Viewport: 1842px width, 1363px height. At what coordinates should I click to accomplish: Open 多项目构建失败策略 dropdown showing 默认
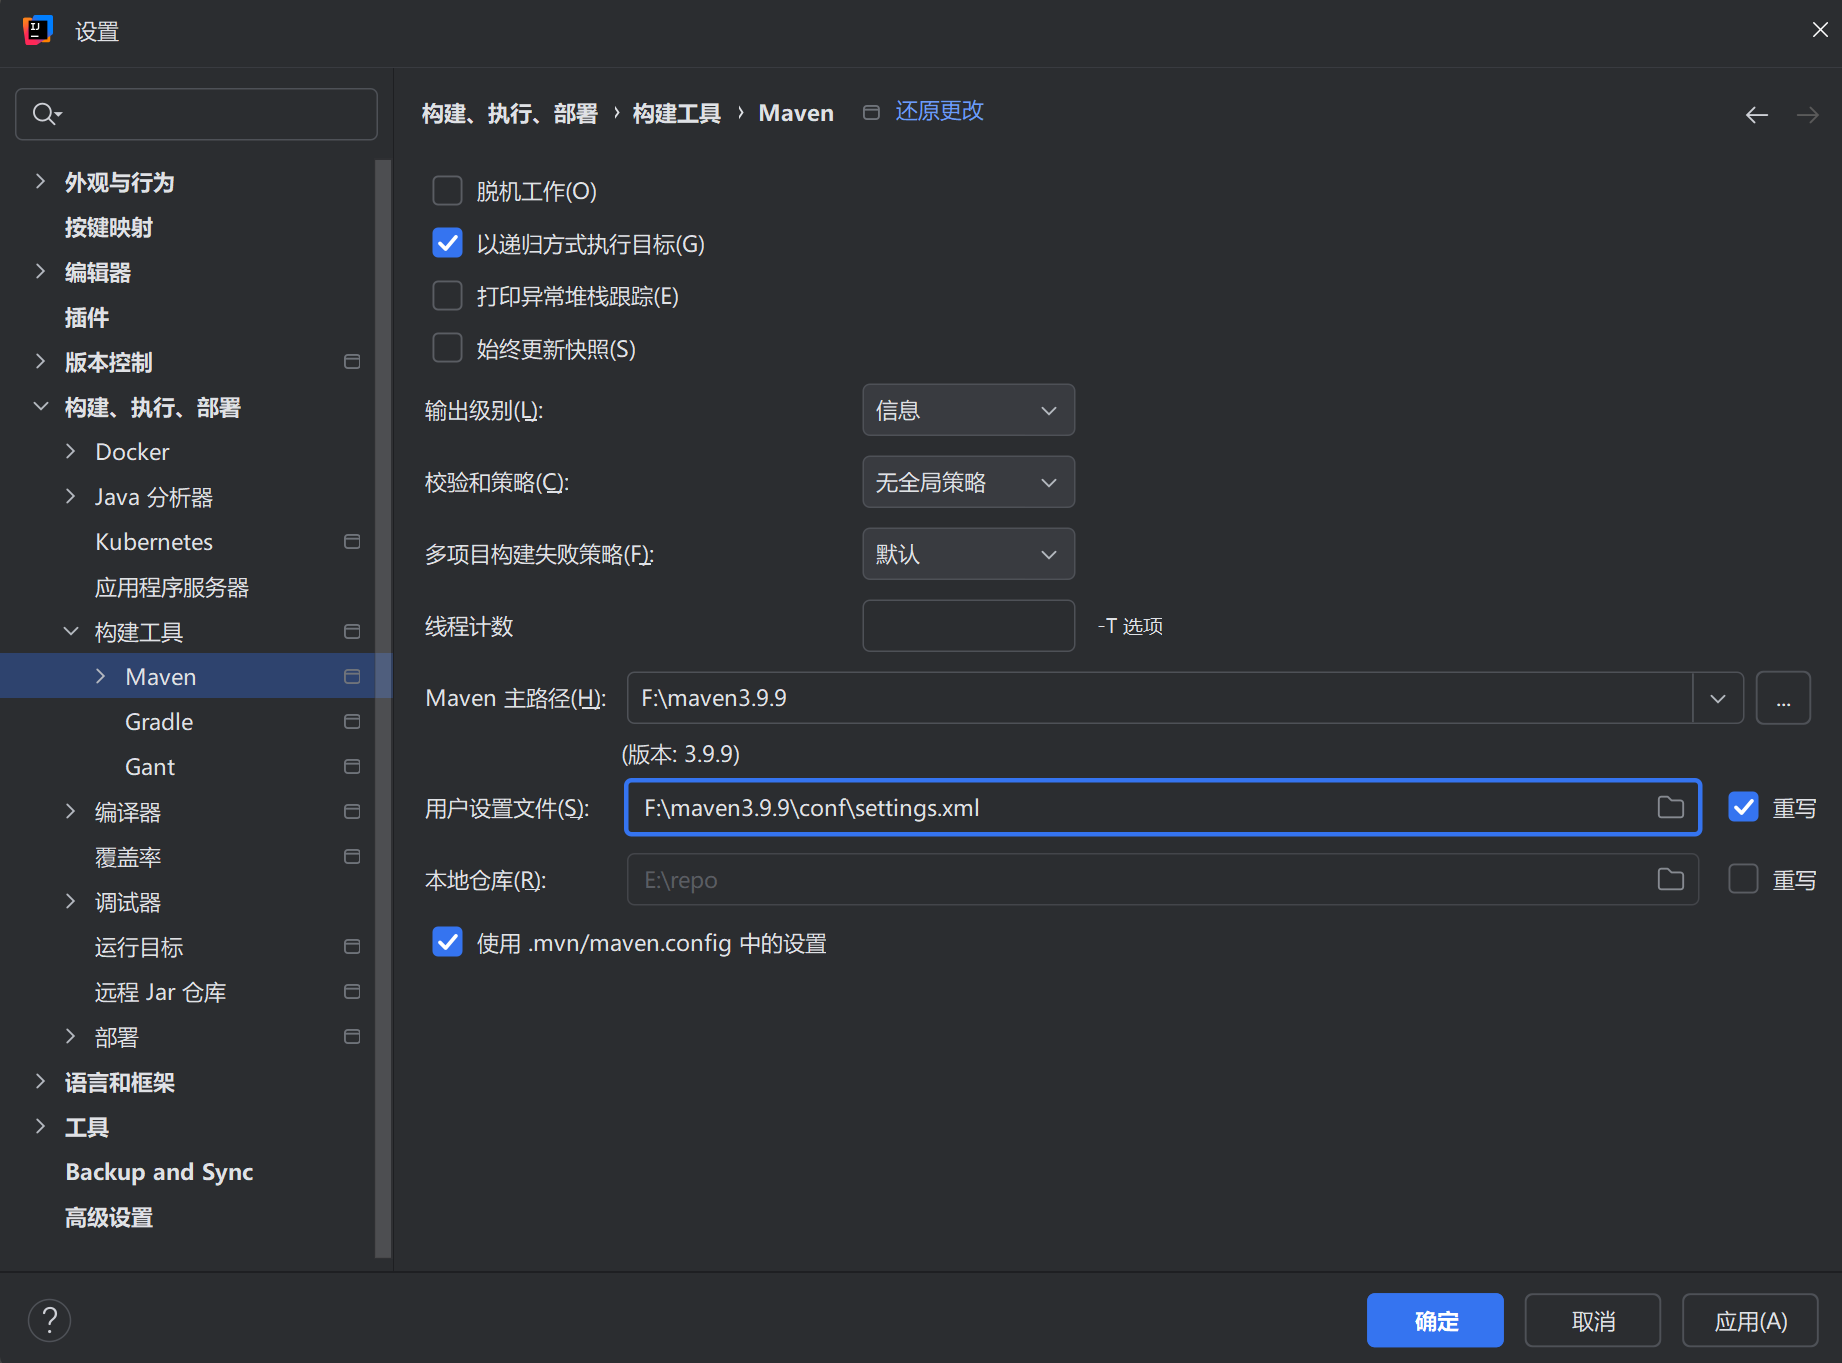968,554
